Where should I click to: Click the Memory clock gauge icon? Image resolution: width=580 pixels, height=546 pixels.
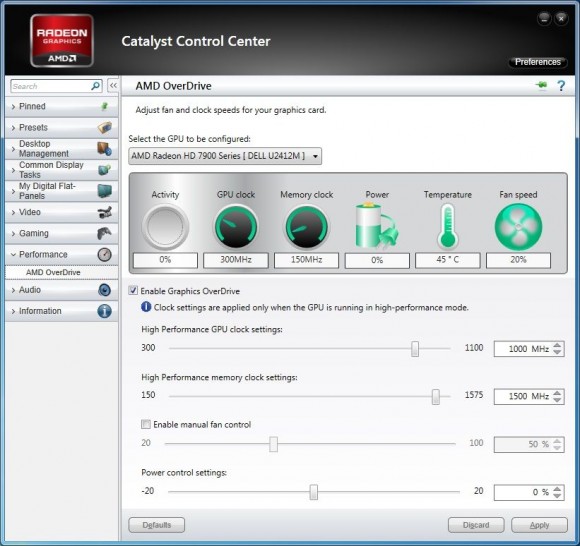[x=307, y=227]
